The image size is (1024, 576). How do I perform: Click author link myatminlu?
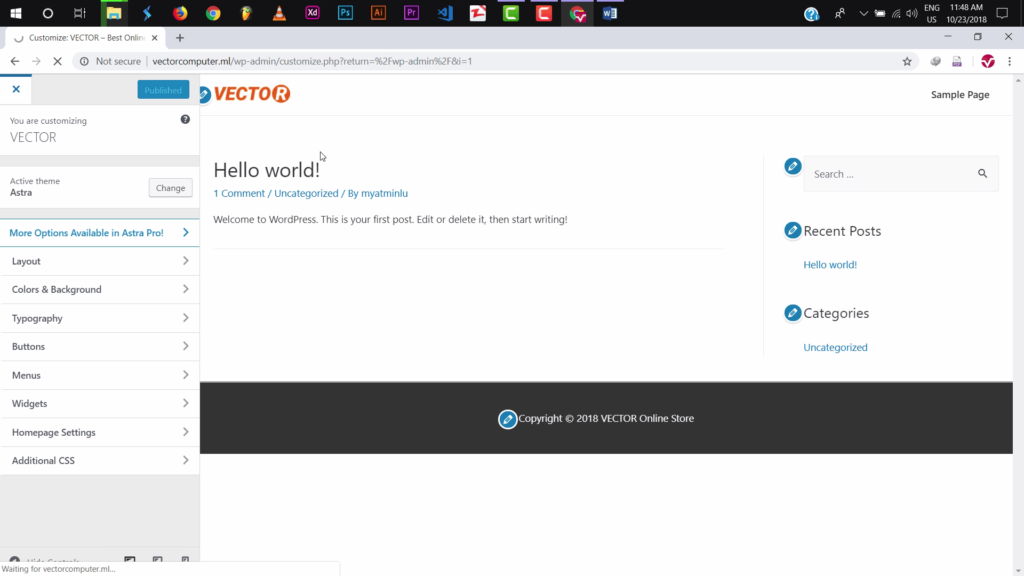[x=384, y=193]
